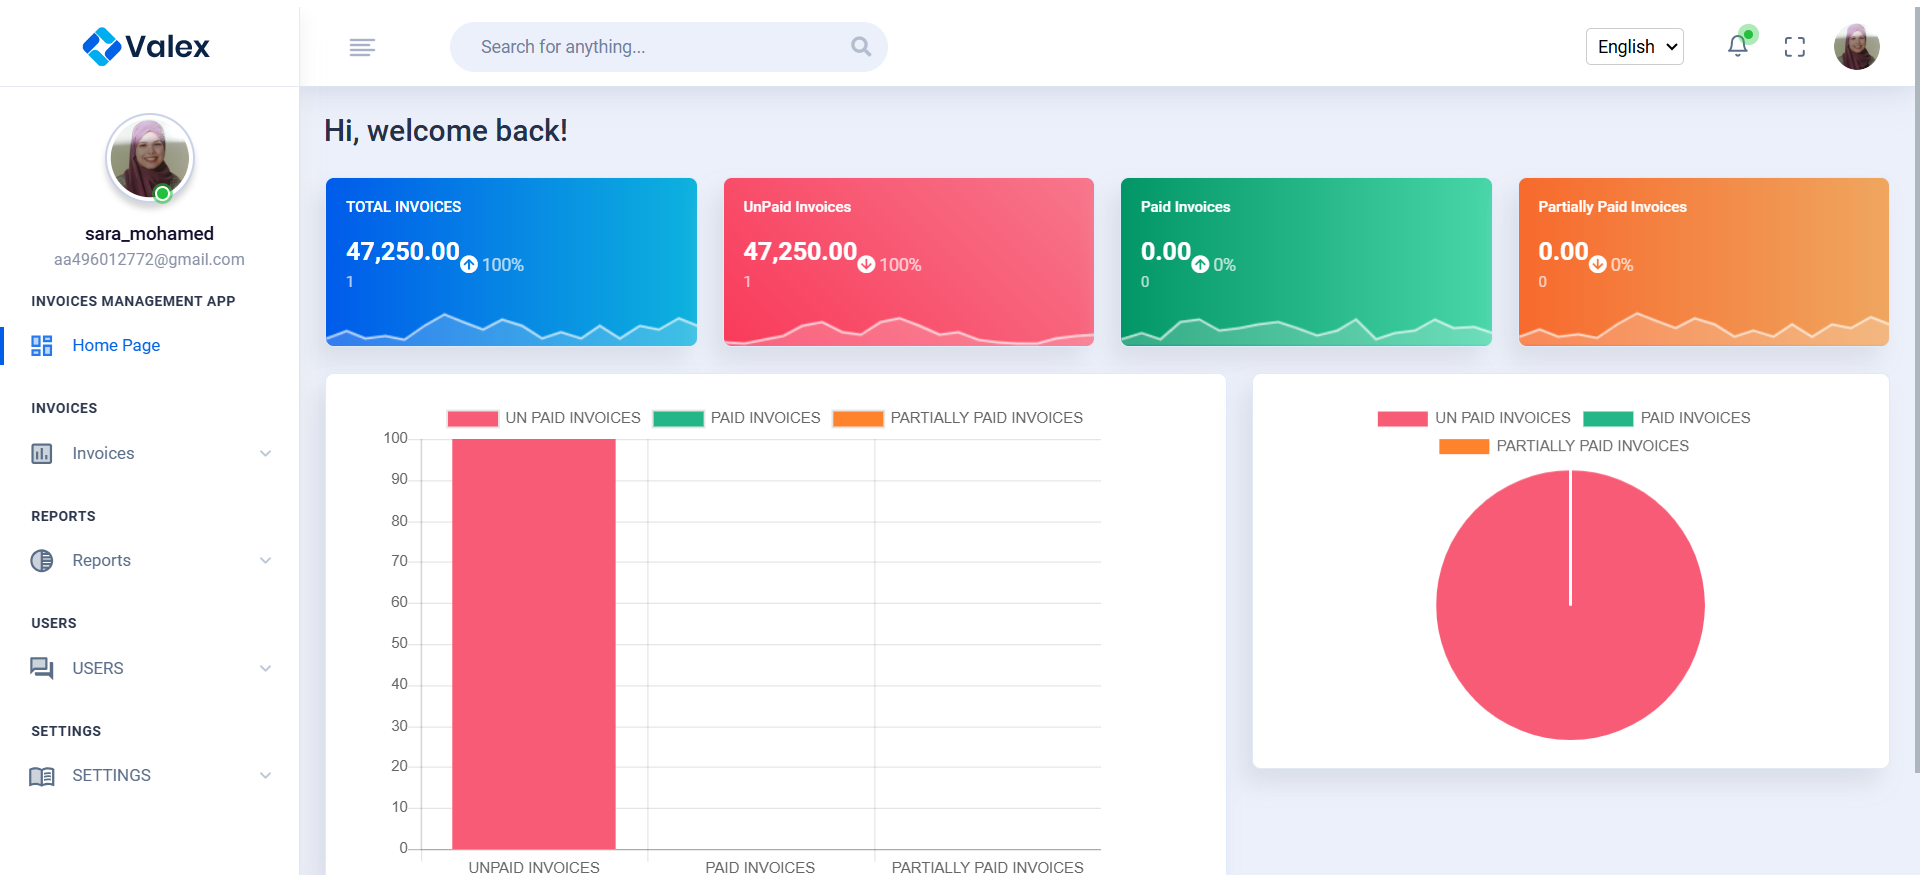Click 47,250.00 amount in Total Invoices

click(x=403, y=251)
